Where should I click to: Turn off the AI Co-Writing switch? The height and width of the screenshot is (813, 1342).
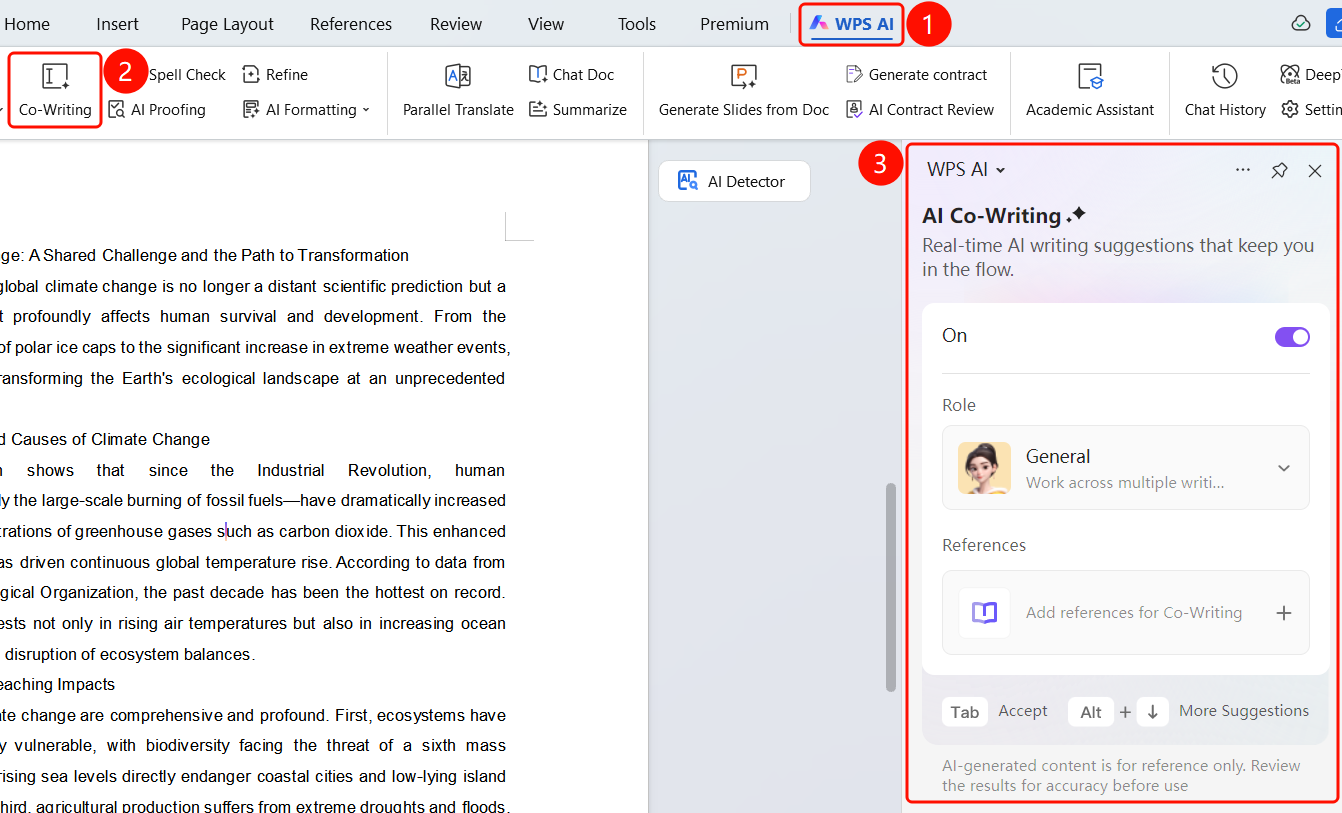click(1292, 337)
